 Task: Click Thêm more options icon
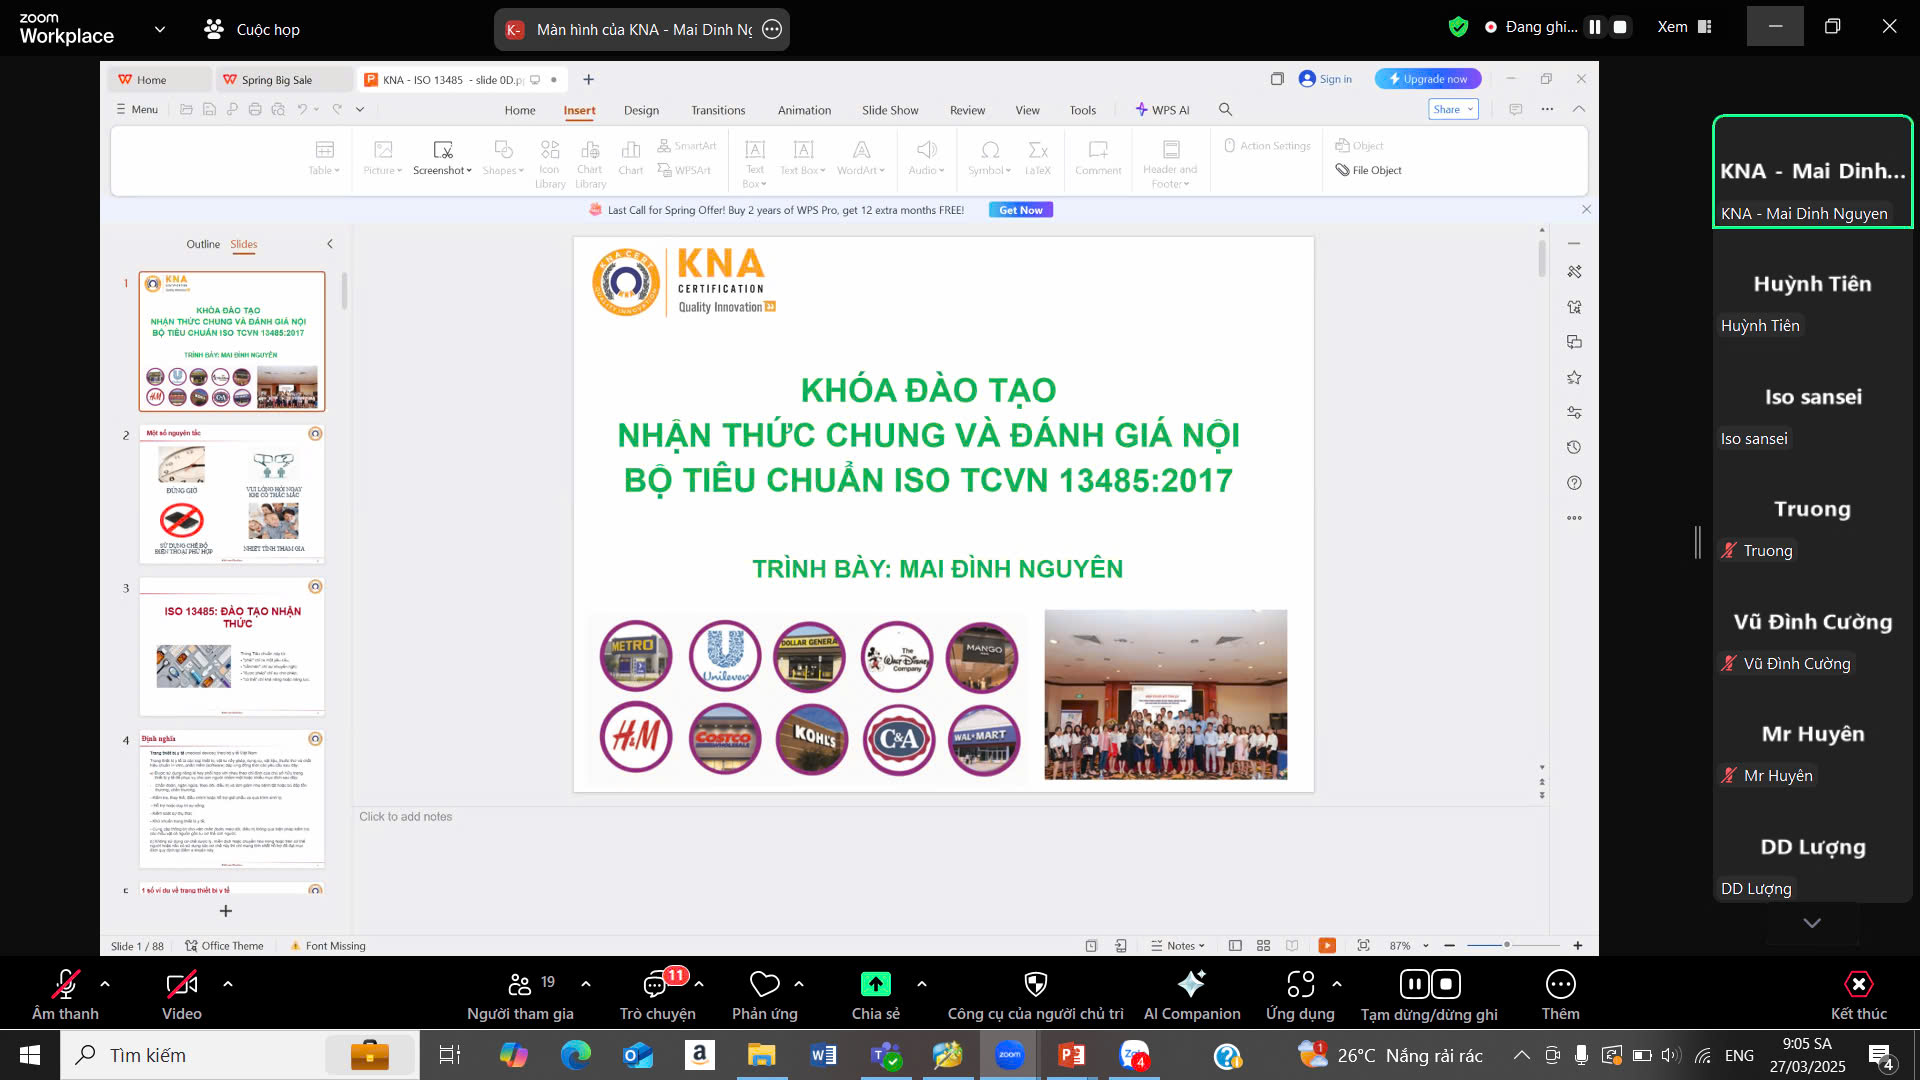(1560, 985)
